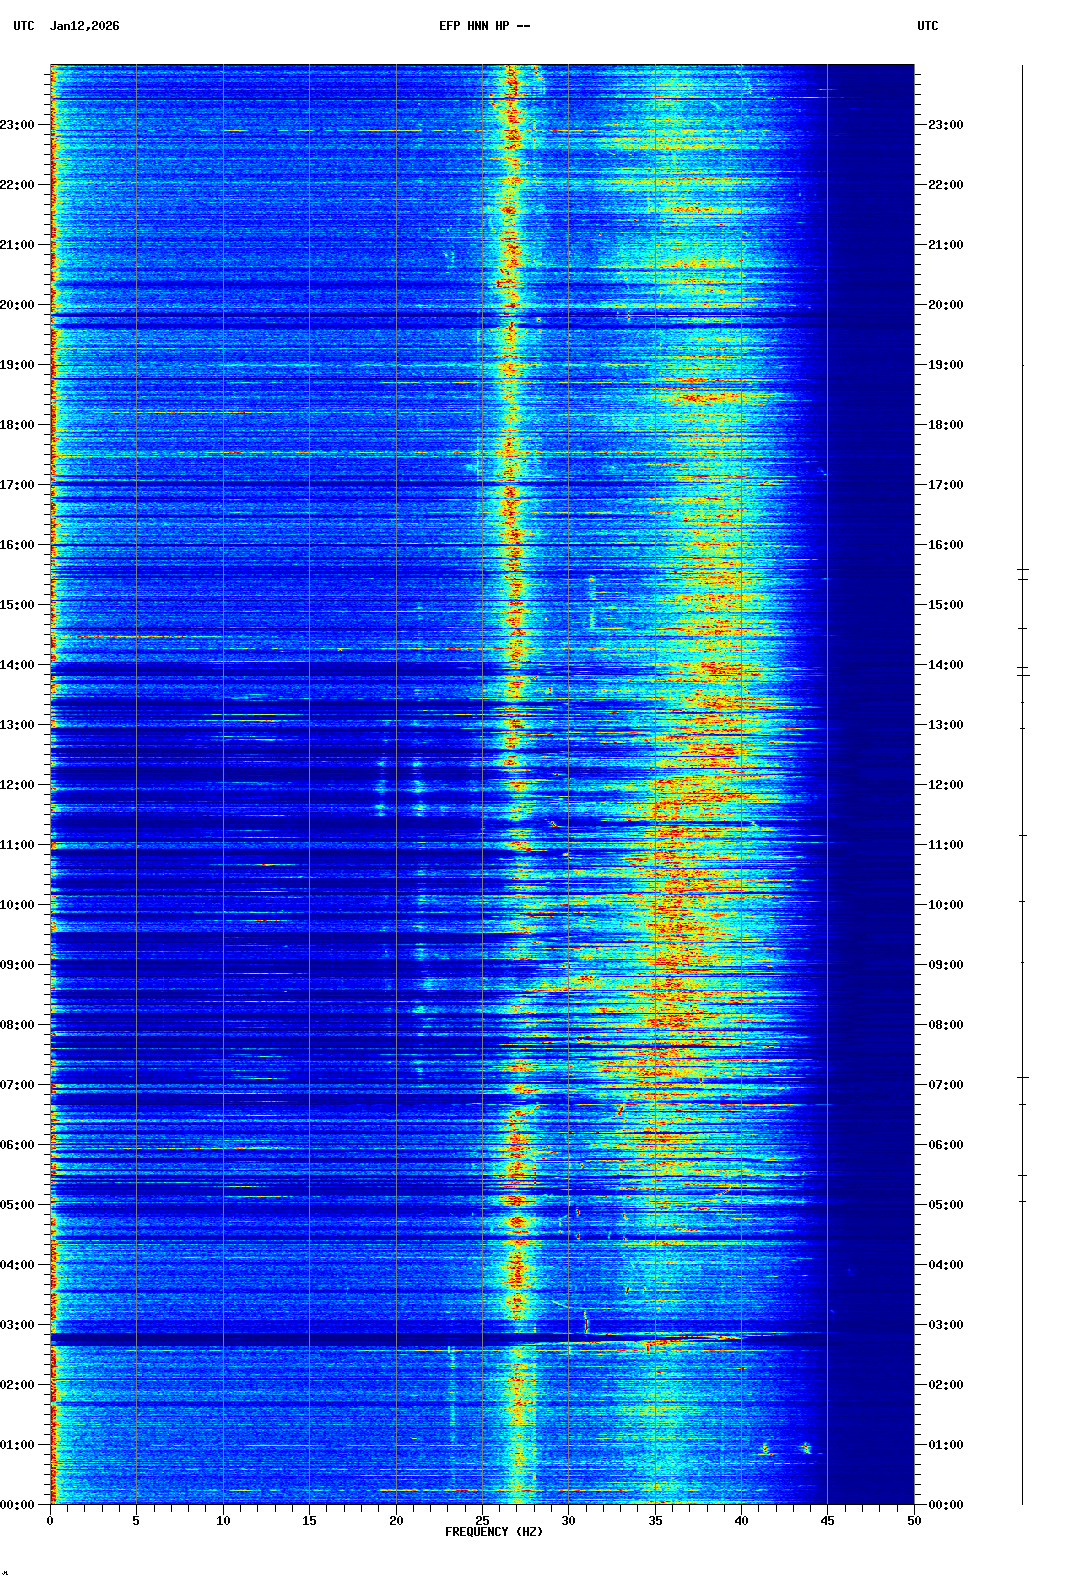The height and width of the screenshot is (1584, 1066).
Task: Click the FREQUENCY (HZ) axis label
Action: tap(493, 1532)
